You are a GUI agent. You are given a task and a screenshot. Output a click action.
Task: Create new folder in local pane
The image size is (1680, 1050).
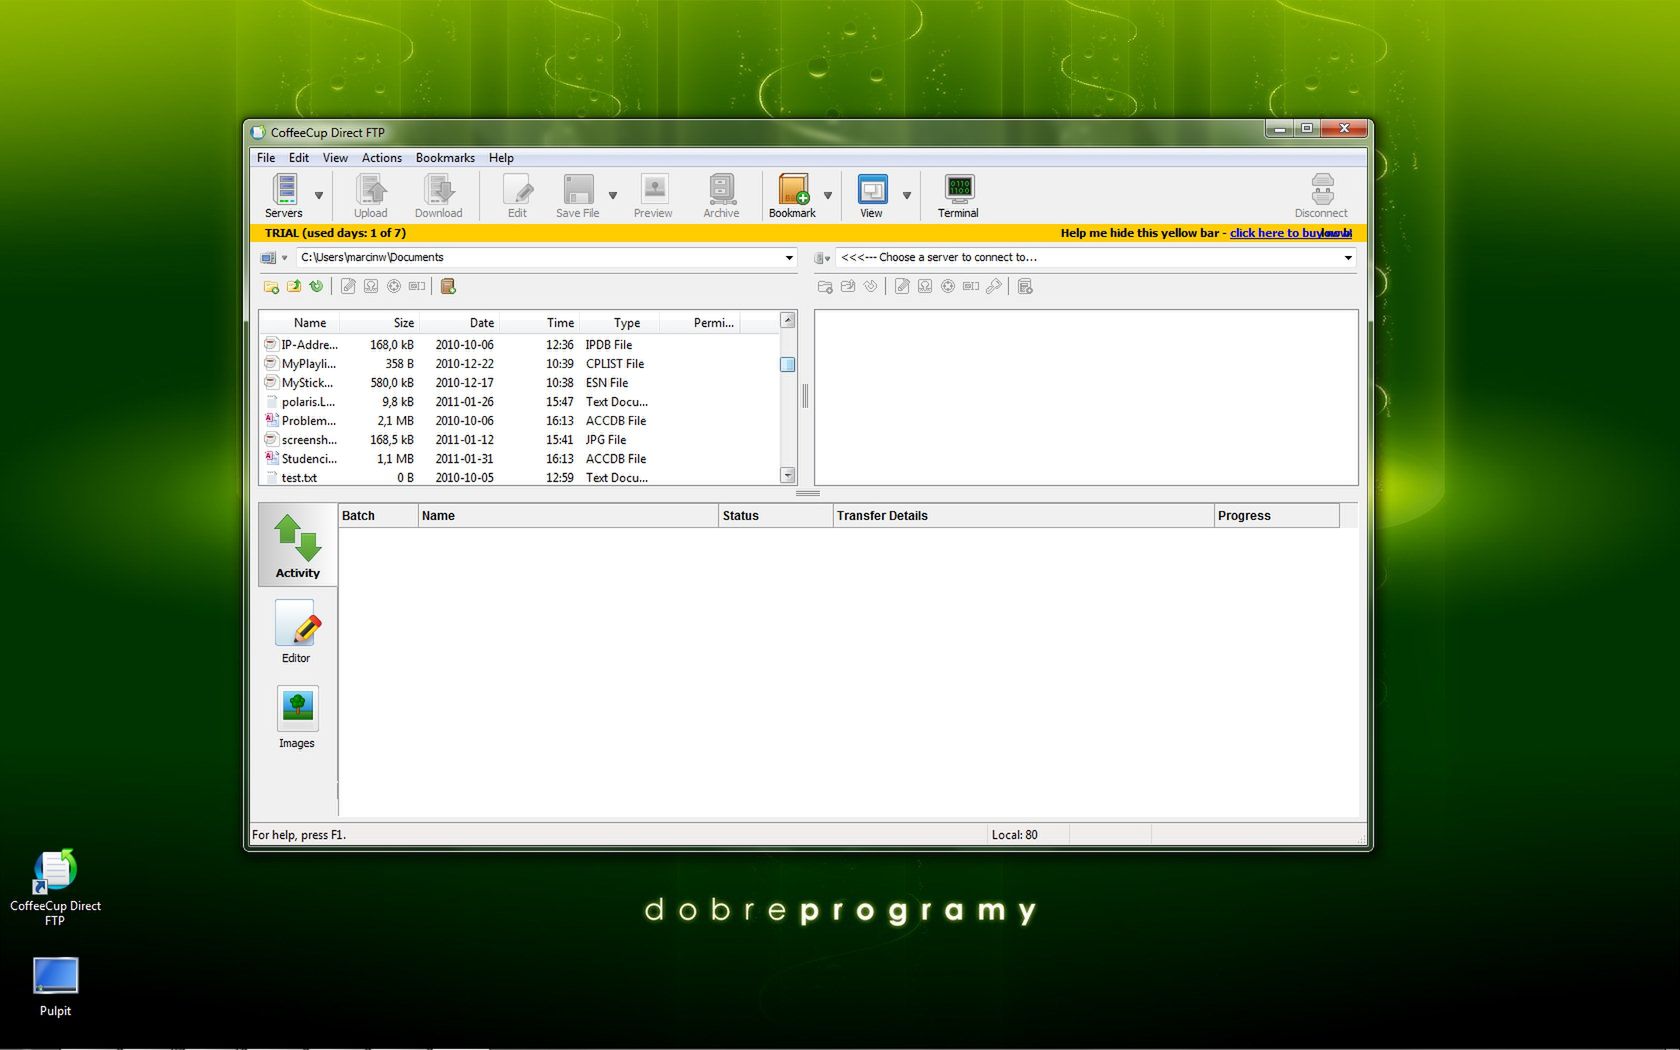click(x=271, y=286)
